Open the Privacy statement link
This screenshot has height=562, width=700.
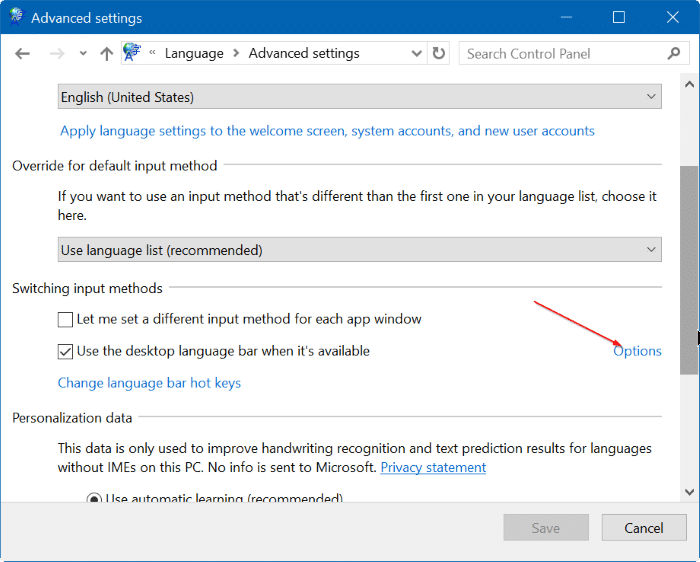[433, 467]
